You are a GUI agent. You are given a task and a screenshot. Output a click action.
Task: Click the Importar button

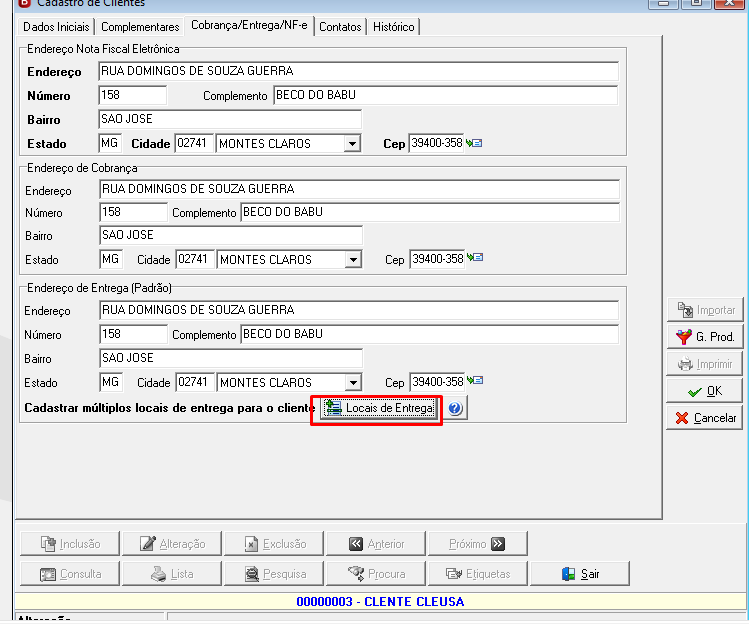[705, 310]
